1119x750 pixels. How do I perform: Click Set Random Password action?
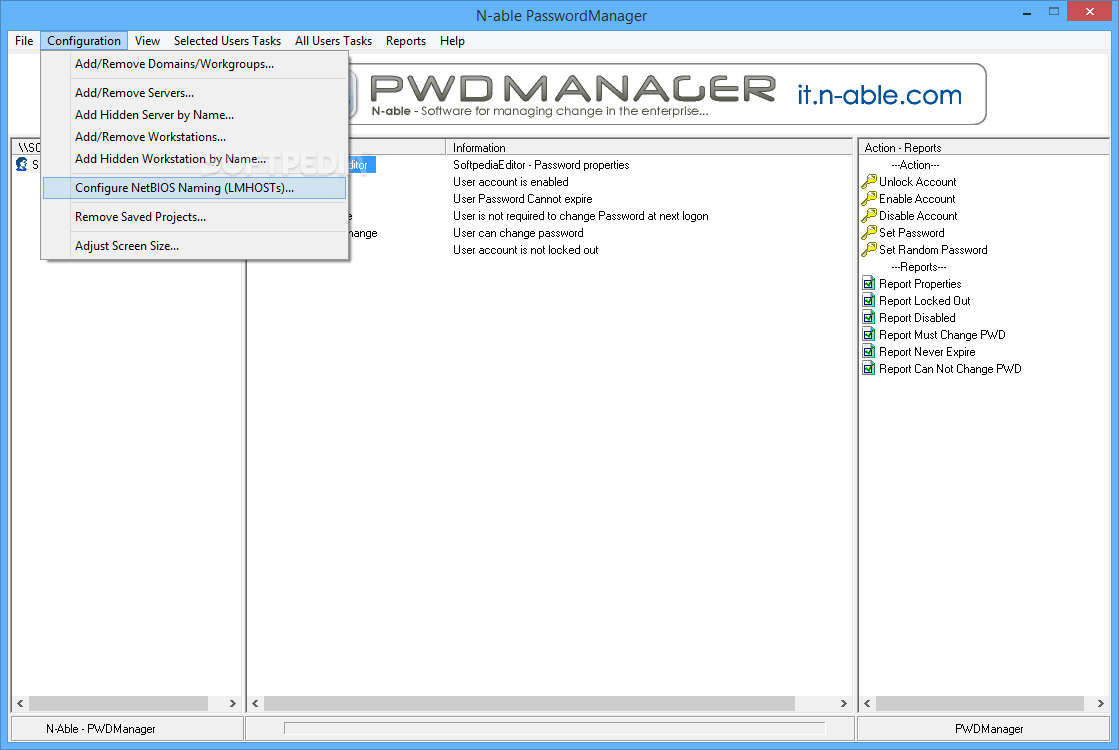(x=933, y=250)
